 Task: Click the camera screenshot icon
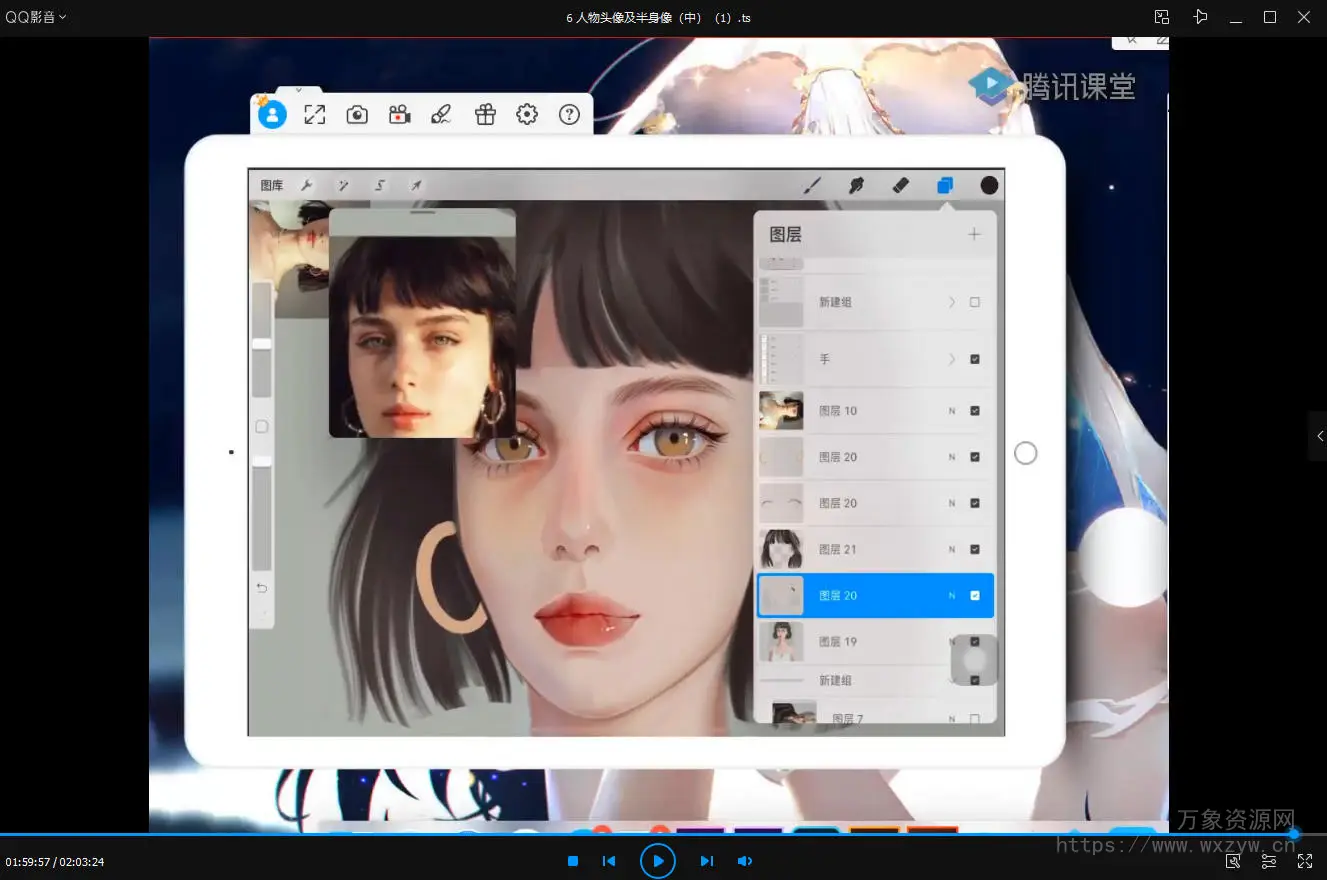[357, 115]
